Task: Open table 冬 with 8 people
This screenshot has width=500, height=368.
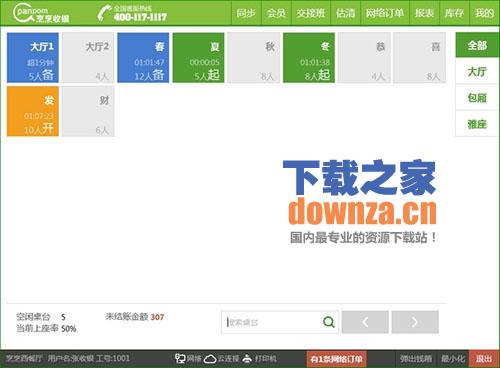Action: [x=309, y=57]
